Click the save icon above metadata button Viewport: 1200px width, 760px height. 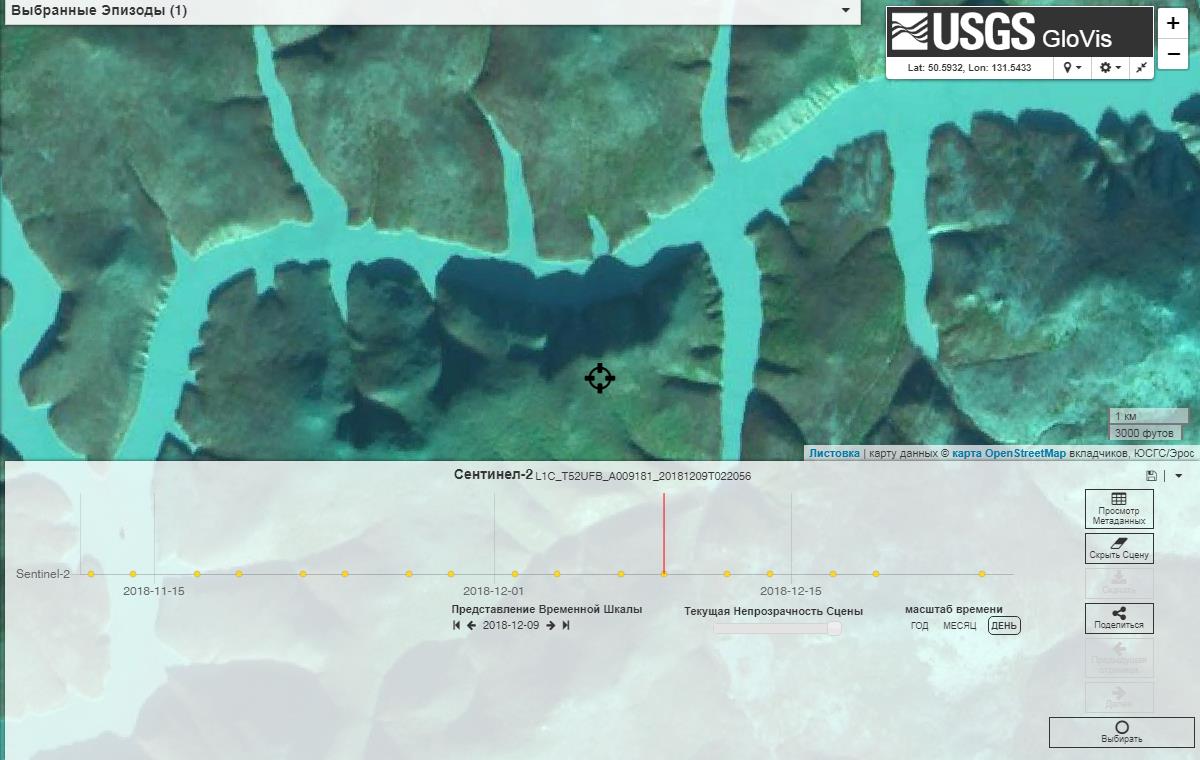point(1151,476)
